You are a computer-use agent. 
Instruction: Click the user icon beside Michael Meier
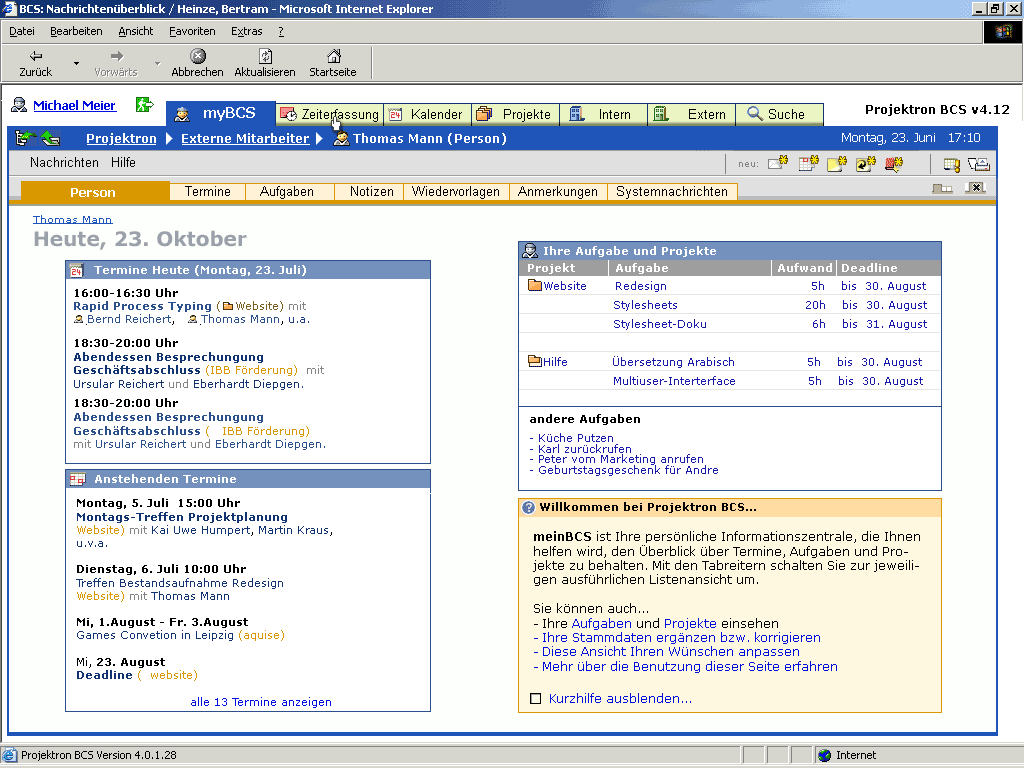point(20,104)
